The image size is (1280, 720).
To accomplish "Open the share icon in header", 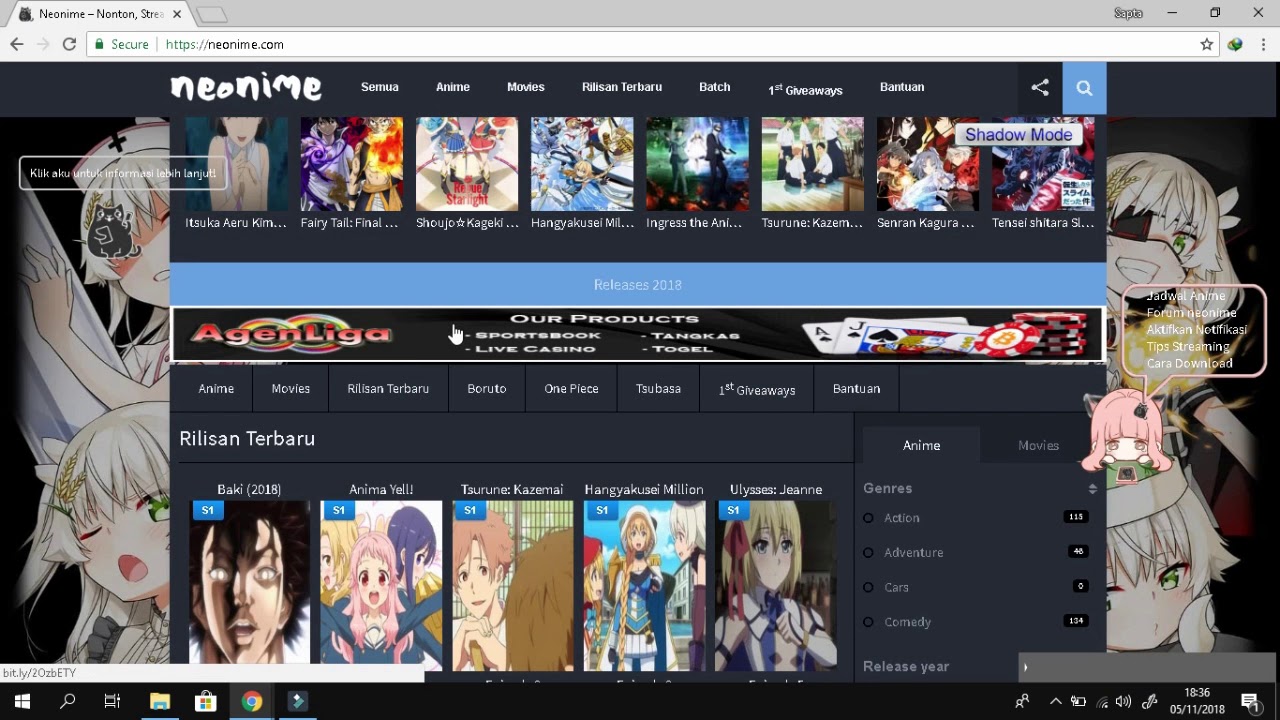I will tap(1040, 88).
